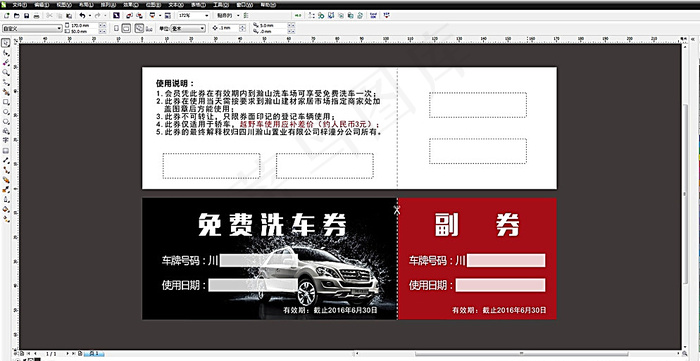Select the Zoom tool magnifier in the toolbox
Screen dimensions: 700x361
[x=6, y=72]
